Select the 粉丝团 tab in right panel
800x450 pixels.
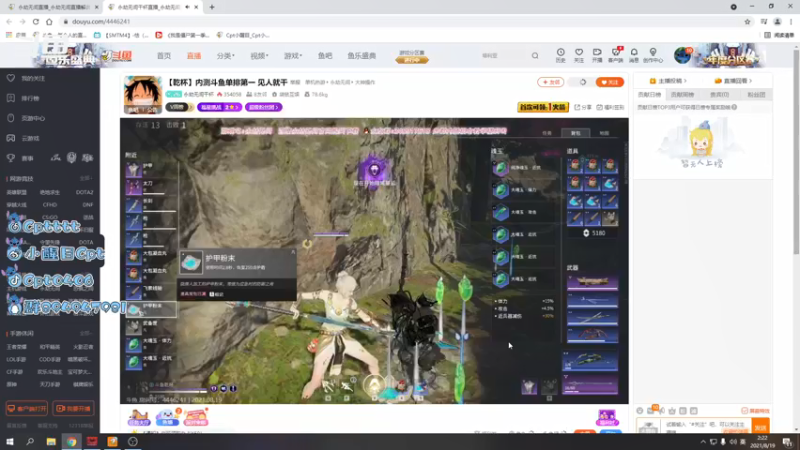pos(756,95)
